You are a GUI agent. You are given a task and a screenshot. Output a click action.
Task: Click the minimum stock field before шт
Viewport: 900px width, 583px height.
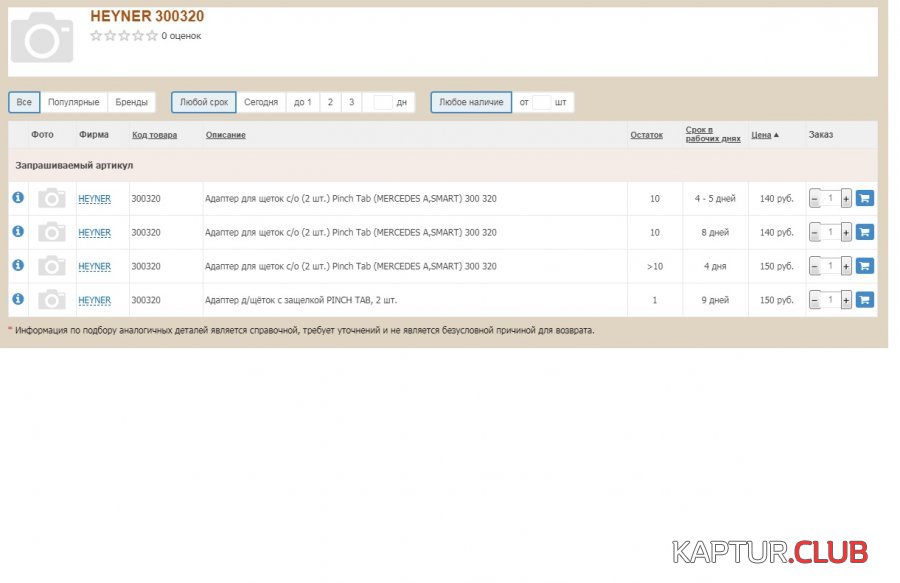click(541, 102)
